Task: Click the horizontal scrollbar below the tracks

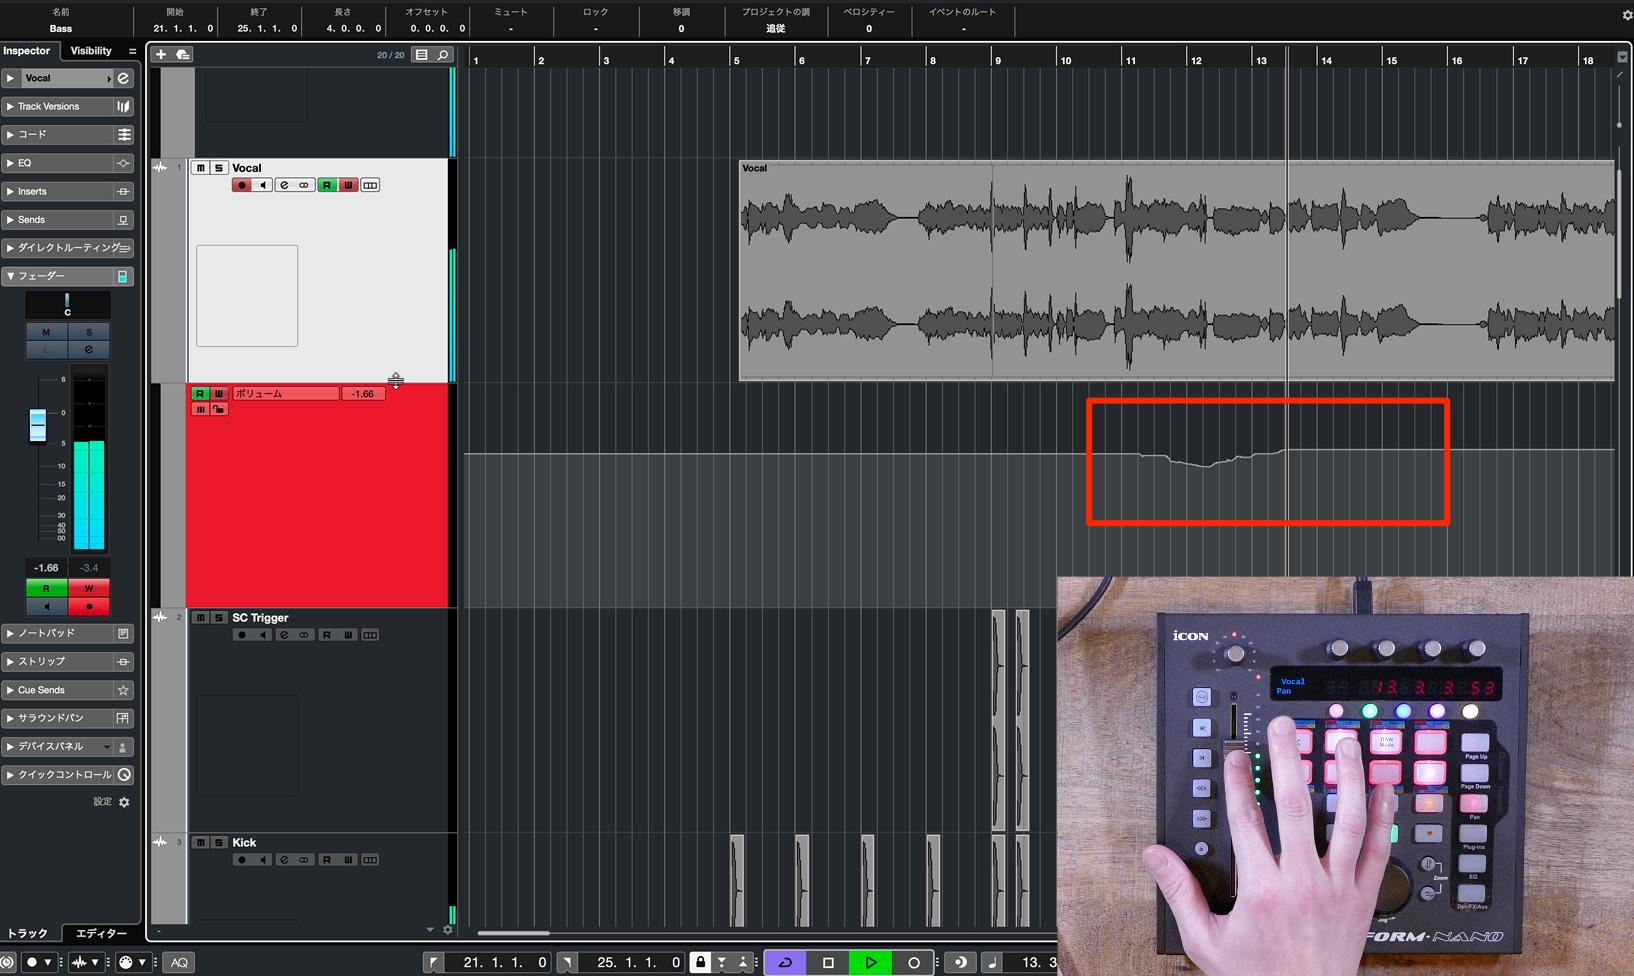Action: [x=514, y=933]
